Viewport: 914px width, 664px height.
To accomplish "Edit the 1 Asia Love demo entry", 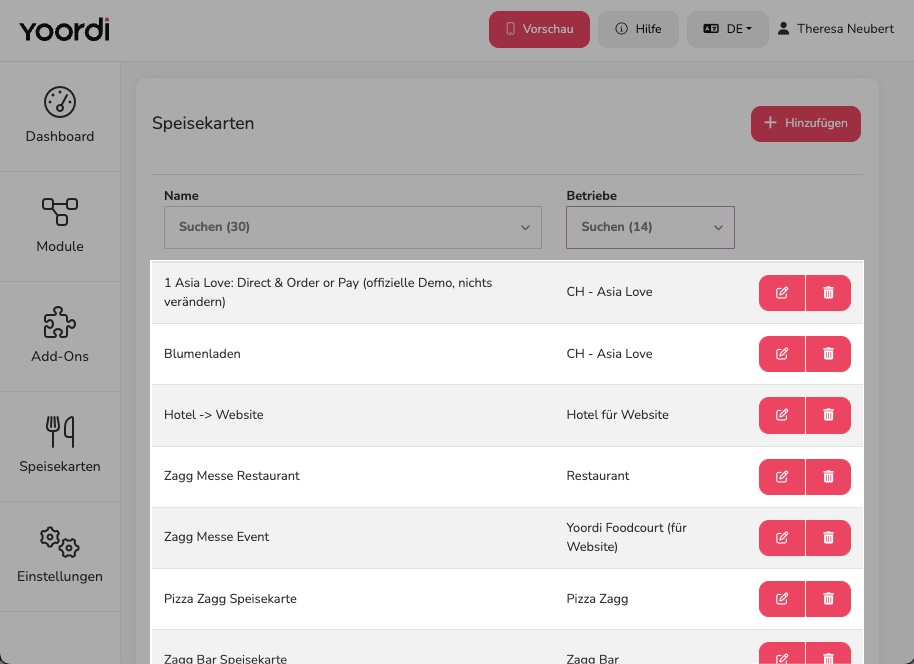I will pyautogui.click(x=782, y=293).
